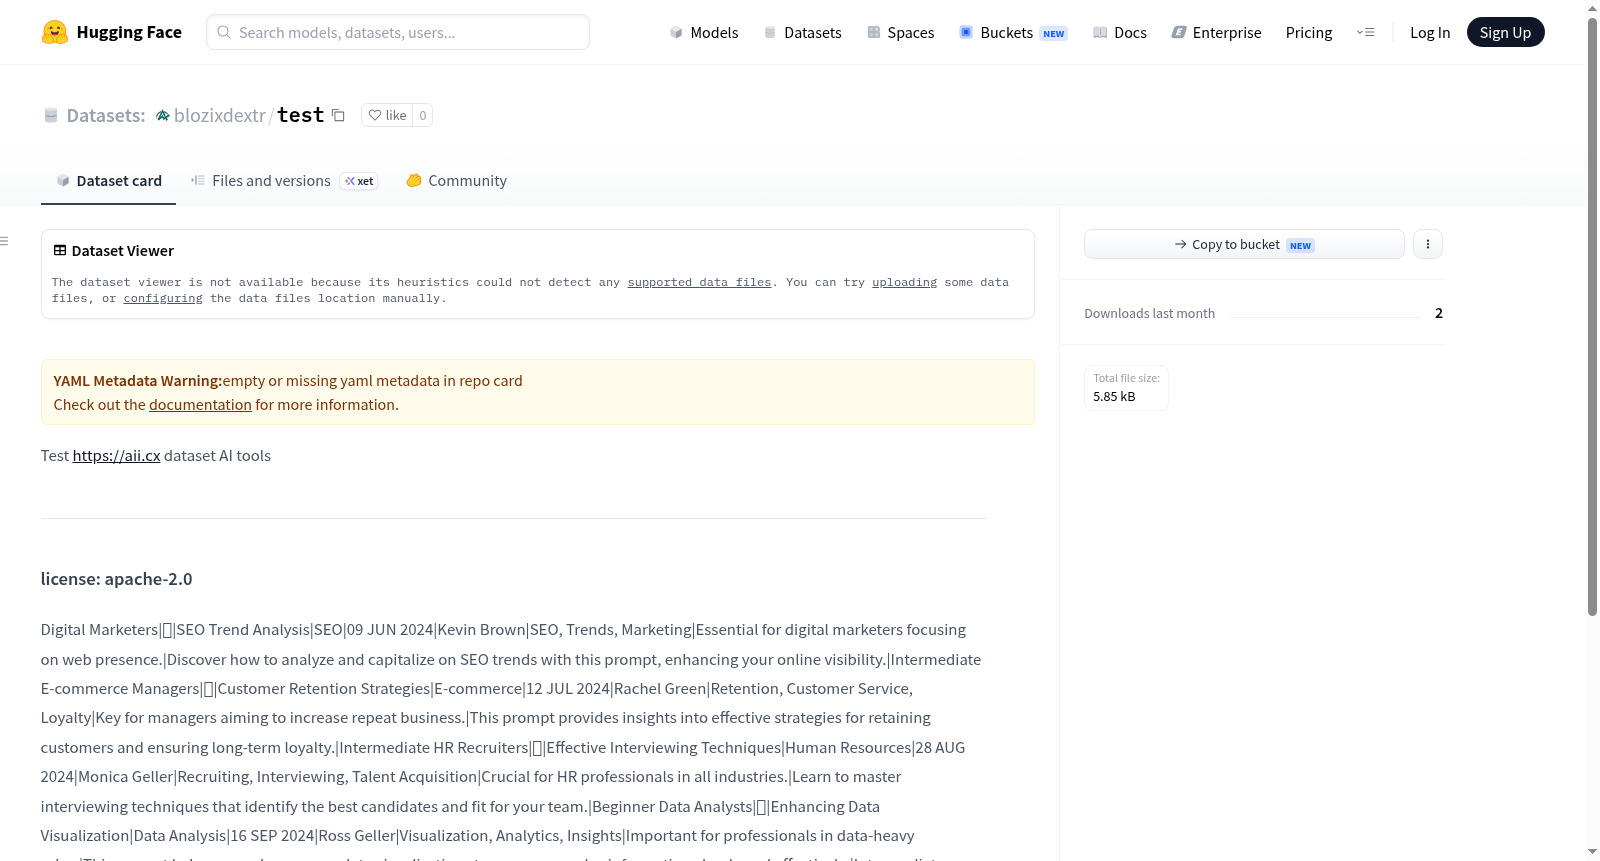
Task: Open the blozixdextr user profile link
Action: click(x=220, y=115)
